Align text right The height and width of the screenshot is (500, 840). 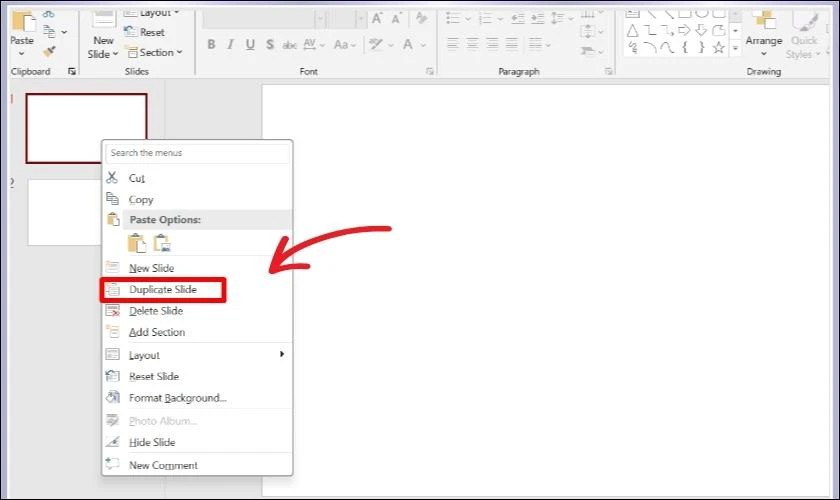click(x=492, y=44)
